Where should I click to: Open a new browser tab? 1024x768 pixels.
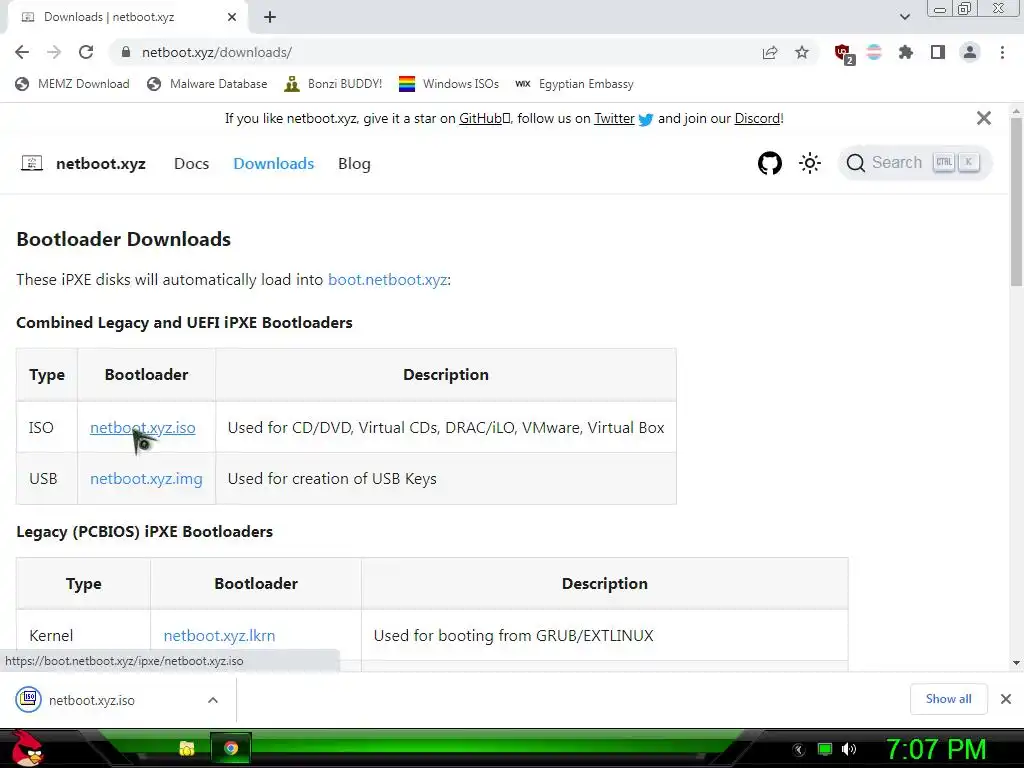click(x=270, y=17)
